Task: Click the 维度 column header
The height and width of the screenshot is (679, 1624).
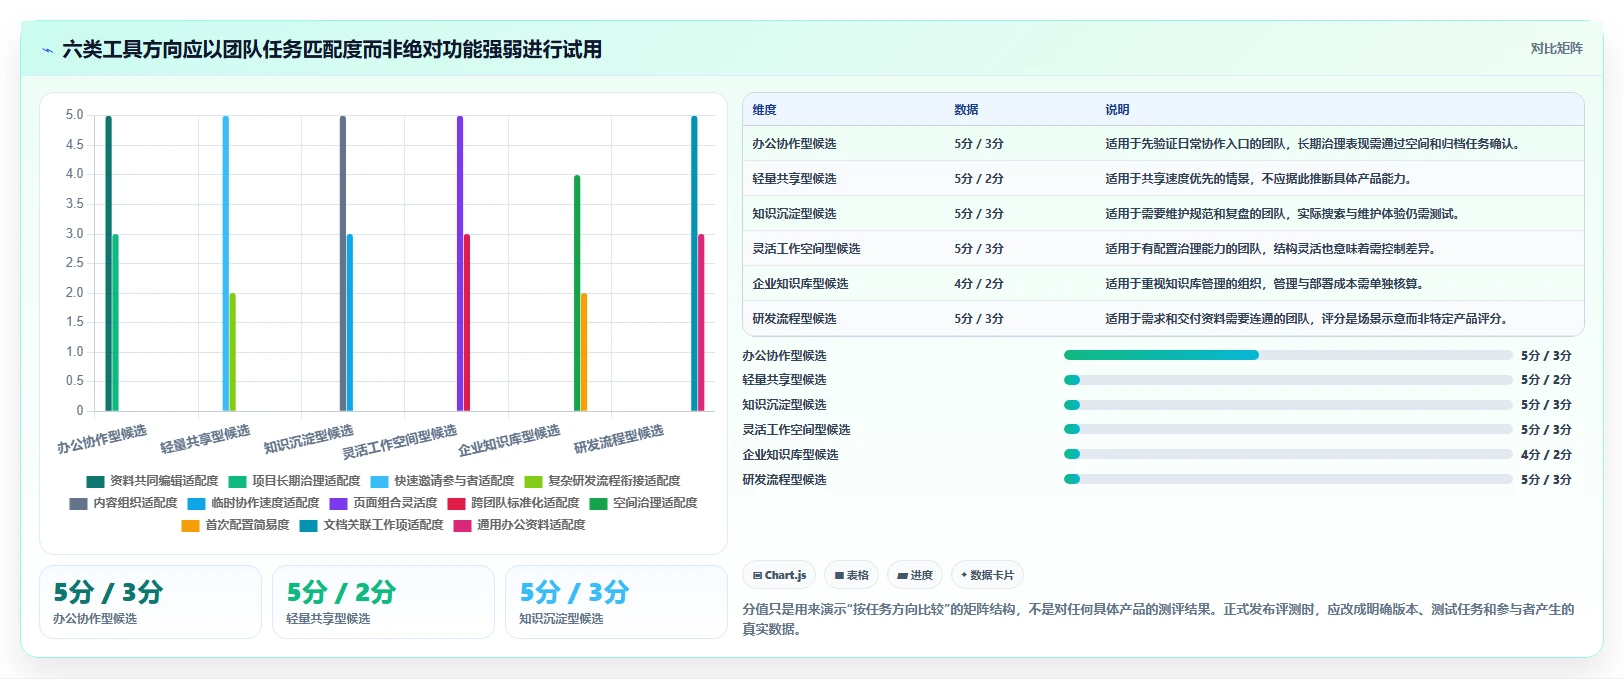Action: coord(764,110)
